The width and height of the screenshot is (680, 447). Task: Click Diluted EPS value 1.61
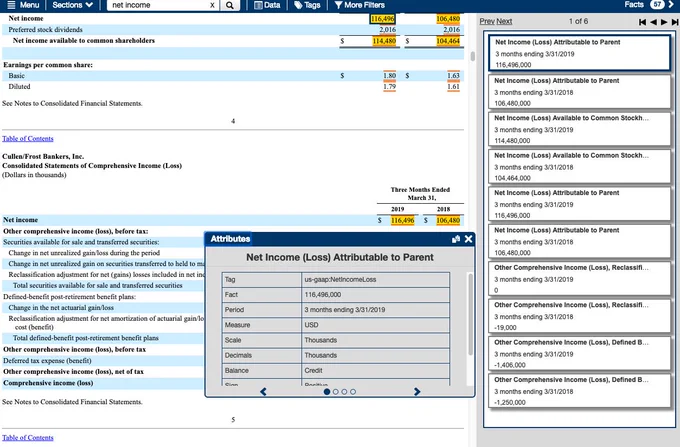tap(453, 86)
